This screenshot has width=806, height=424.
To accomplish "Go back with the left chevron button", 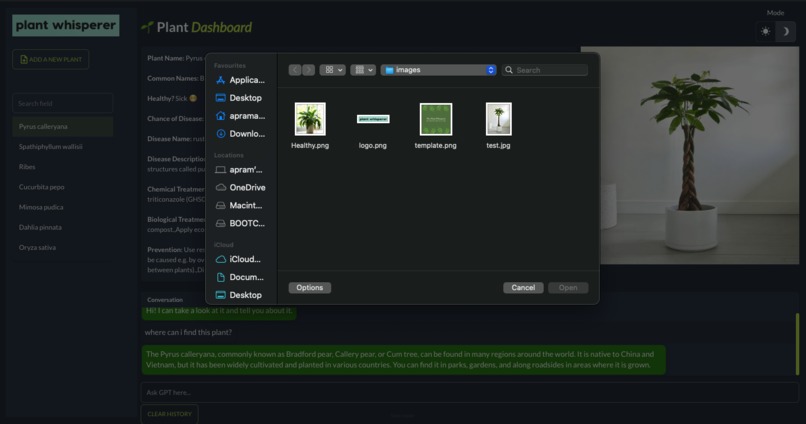I will click(x=295, y=70).
